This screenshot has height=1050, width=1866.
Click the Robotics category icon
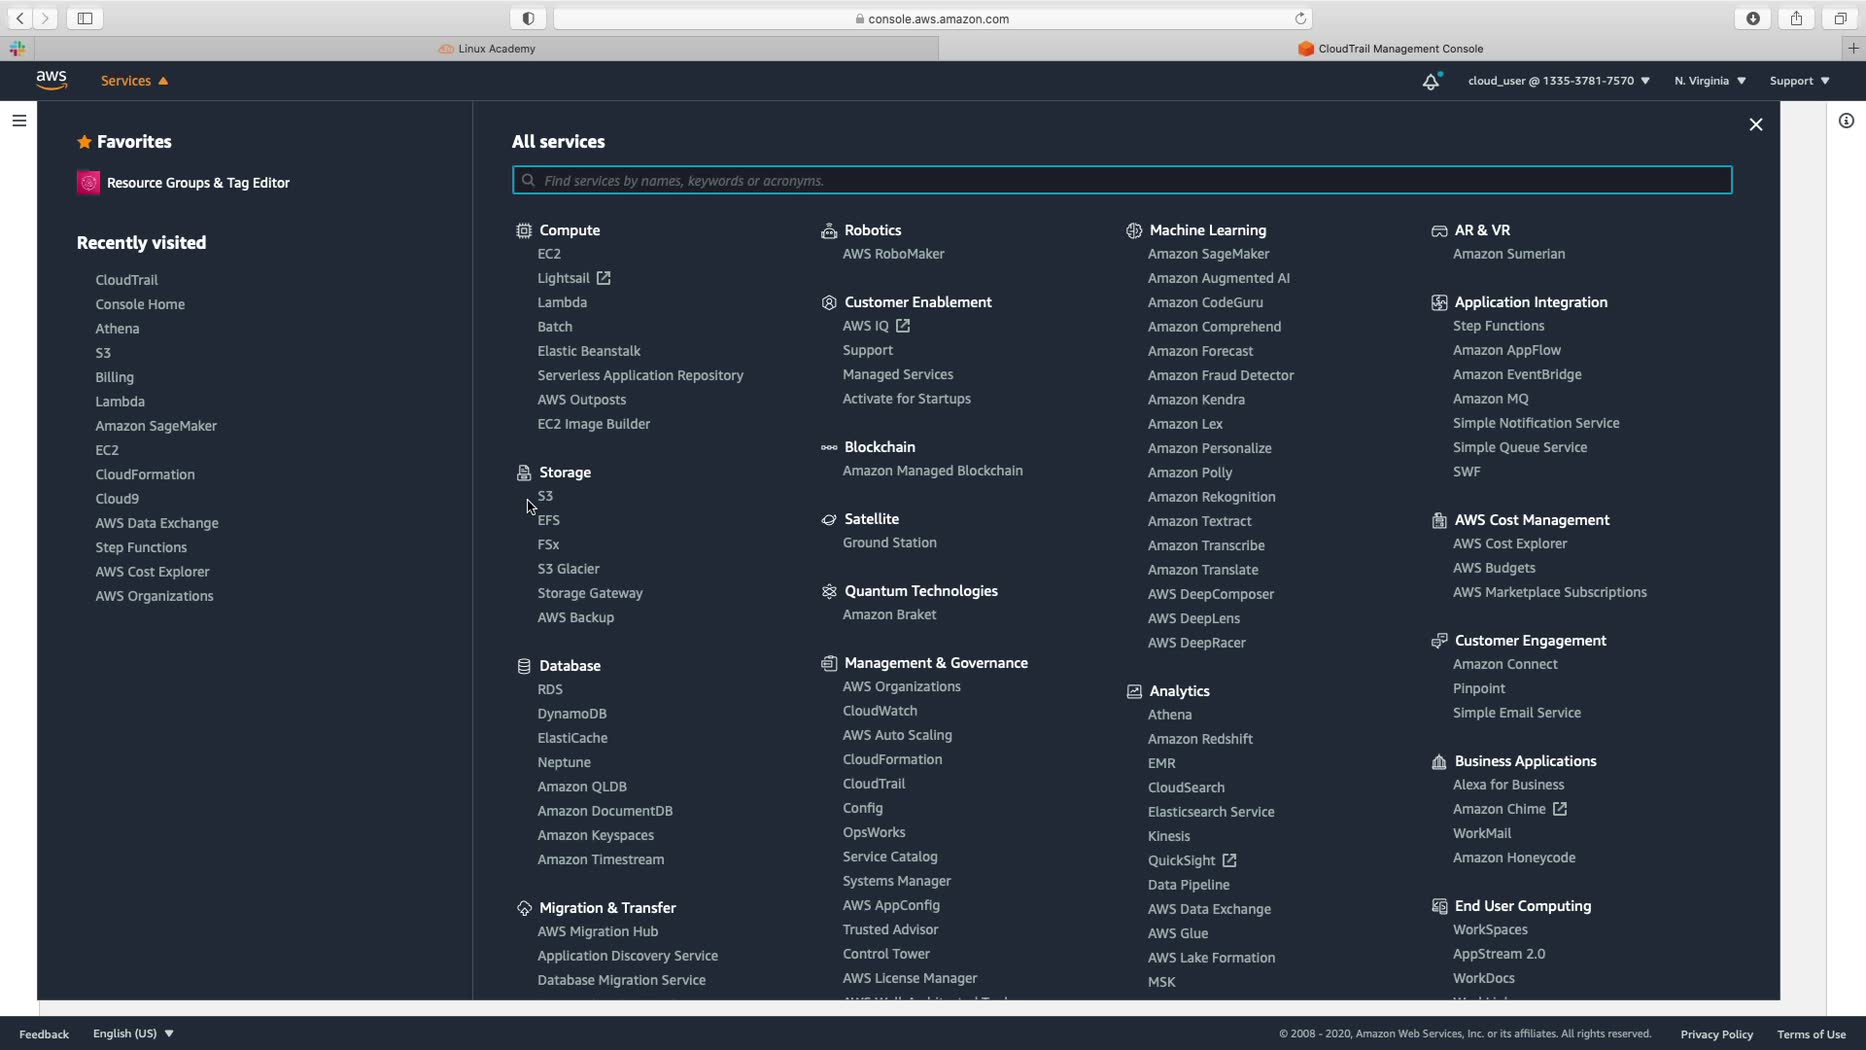tap(829, 230)
